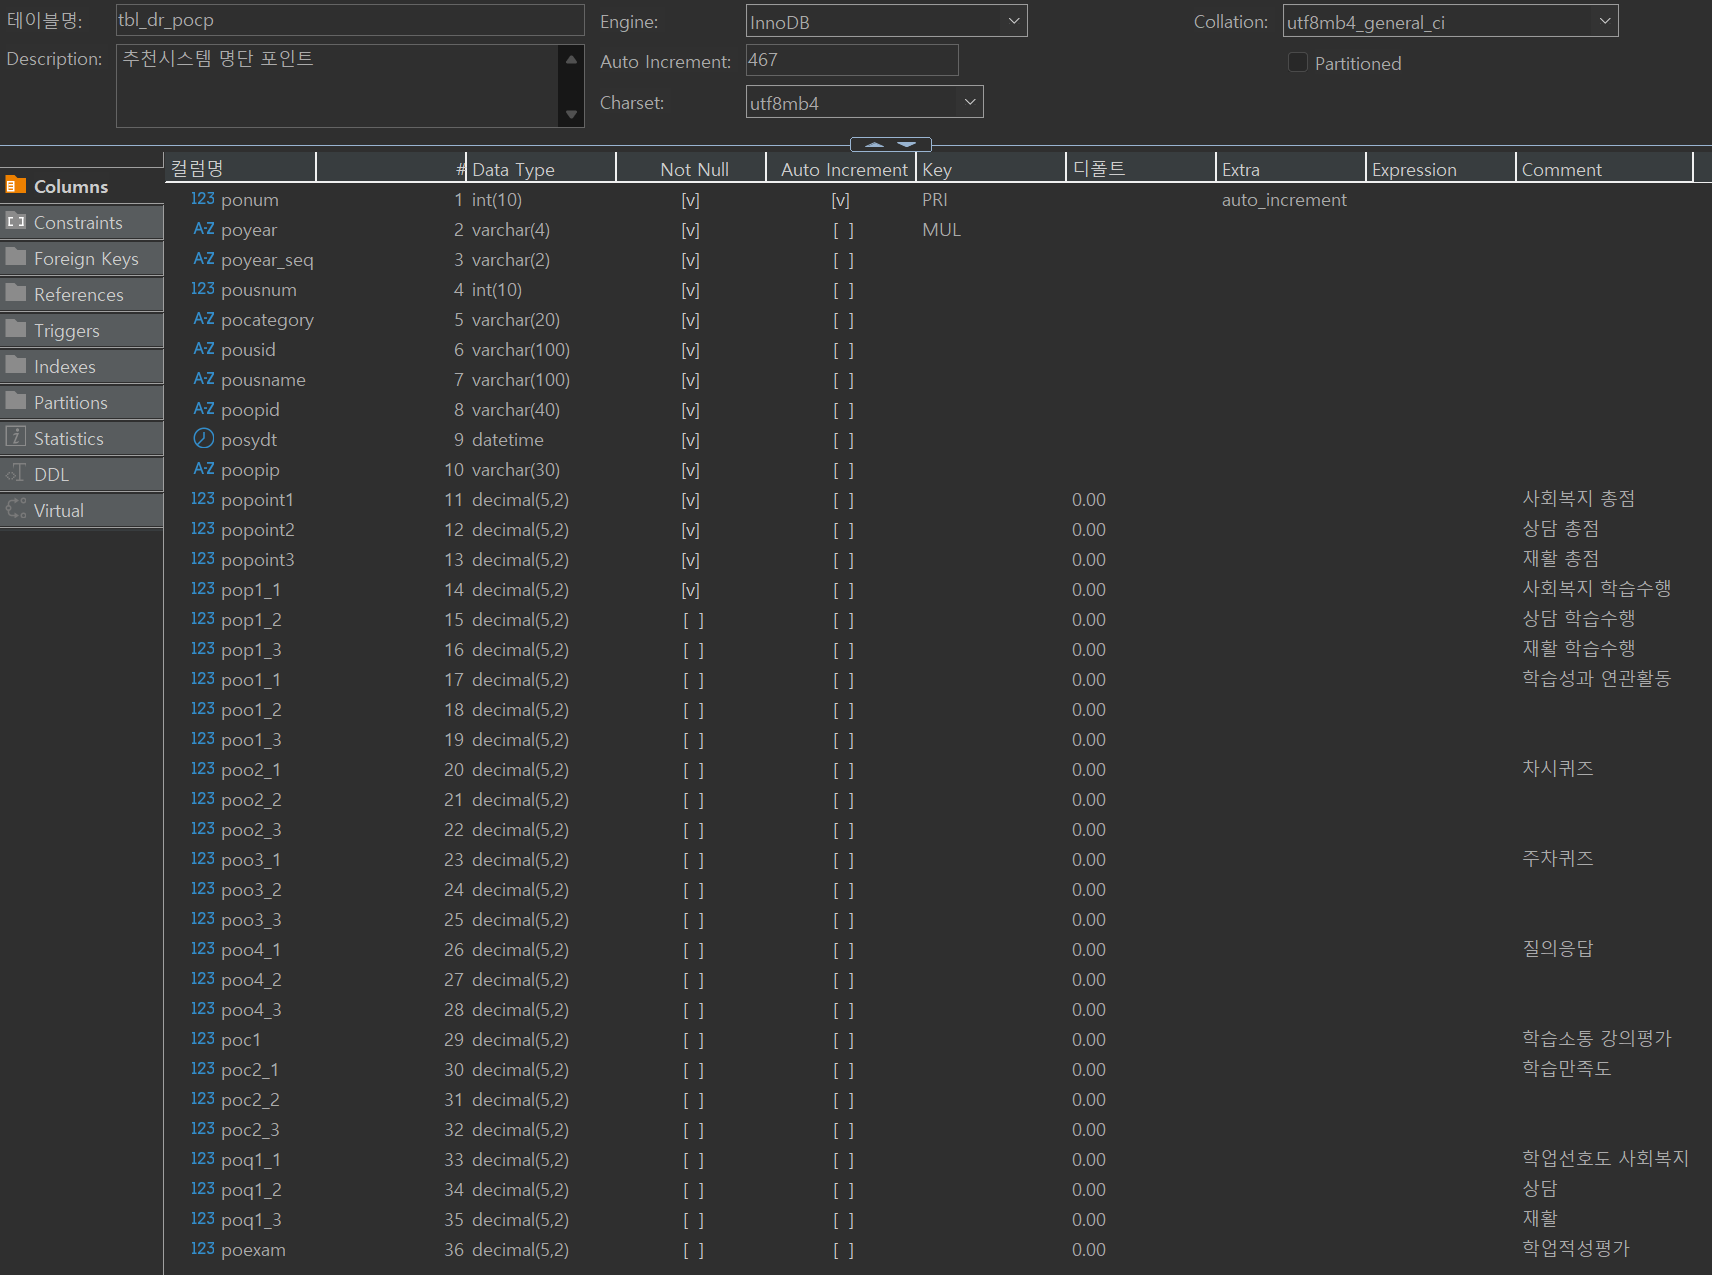Click the Auto Increment value field
1712x1275 pixels.
coord(851,60)
